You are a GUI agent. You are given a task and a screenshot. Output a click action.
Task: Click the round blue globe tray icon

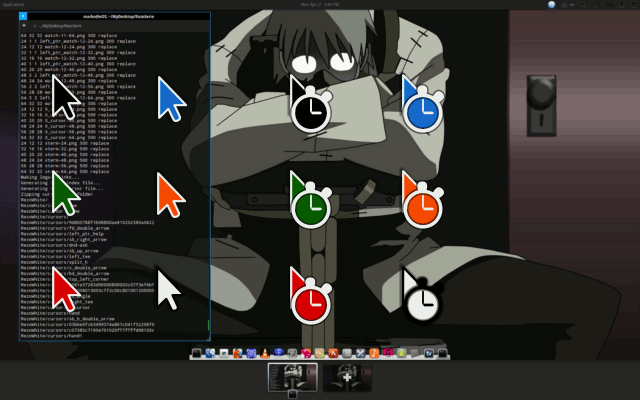[551, 4]
